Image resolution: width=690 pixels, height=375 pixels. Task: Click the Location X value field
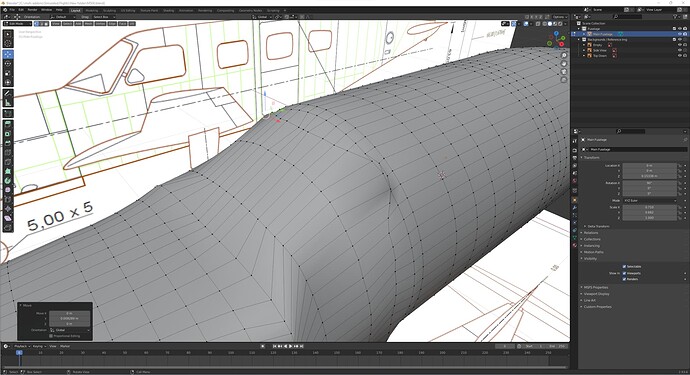650,165
